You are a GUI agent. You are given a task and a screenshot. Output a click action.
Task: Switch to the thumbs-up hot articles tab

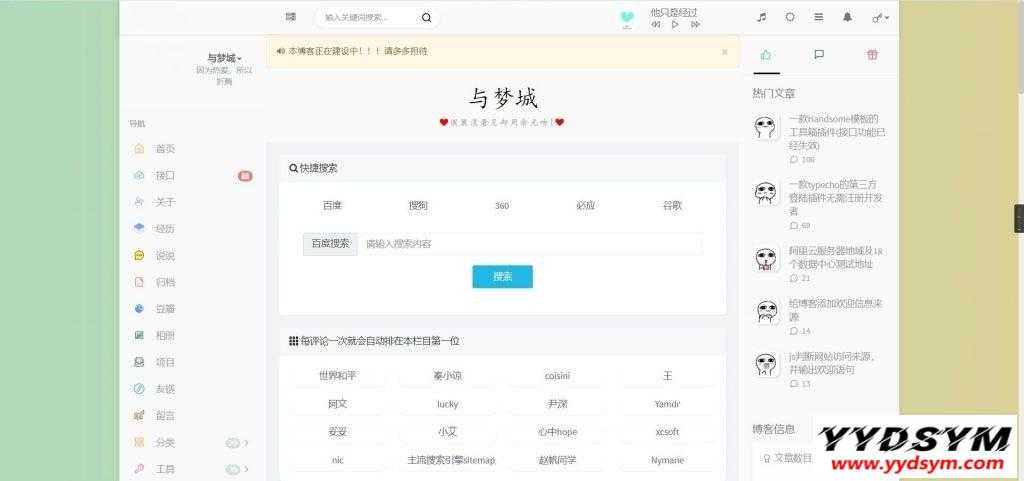click(766, 55)
